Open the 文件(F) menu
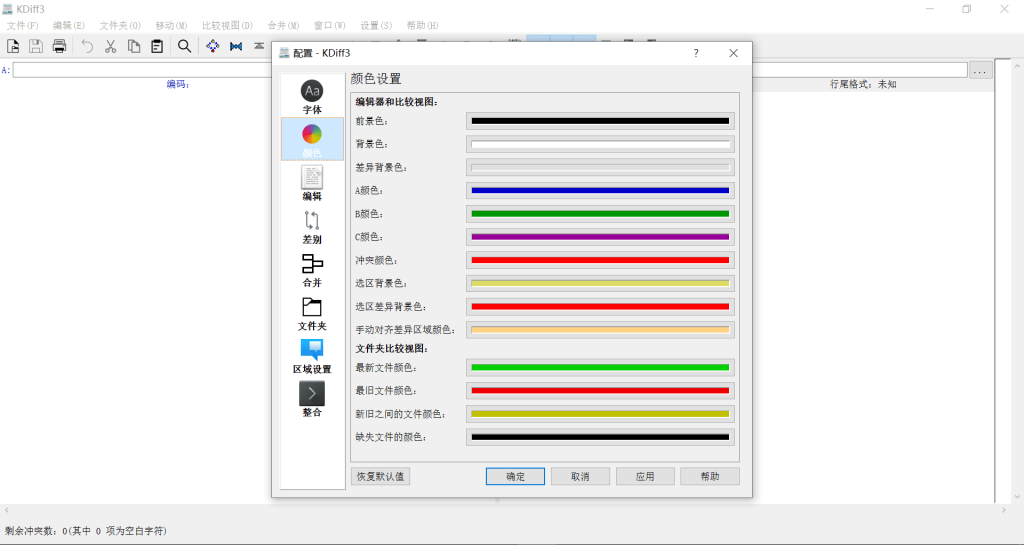 [22, 25]
